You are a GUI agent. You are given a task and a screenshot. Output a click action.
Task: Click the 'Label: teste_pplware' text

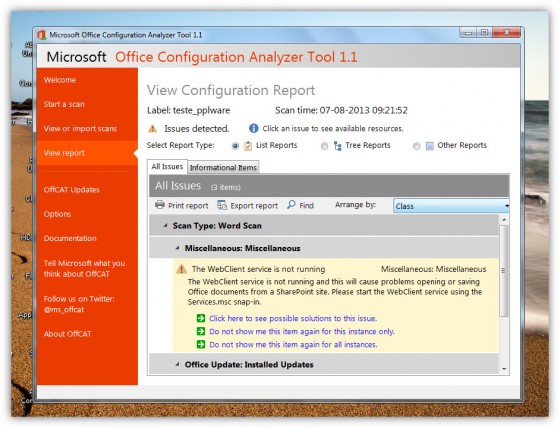(x=189, y=110)
